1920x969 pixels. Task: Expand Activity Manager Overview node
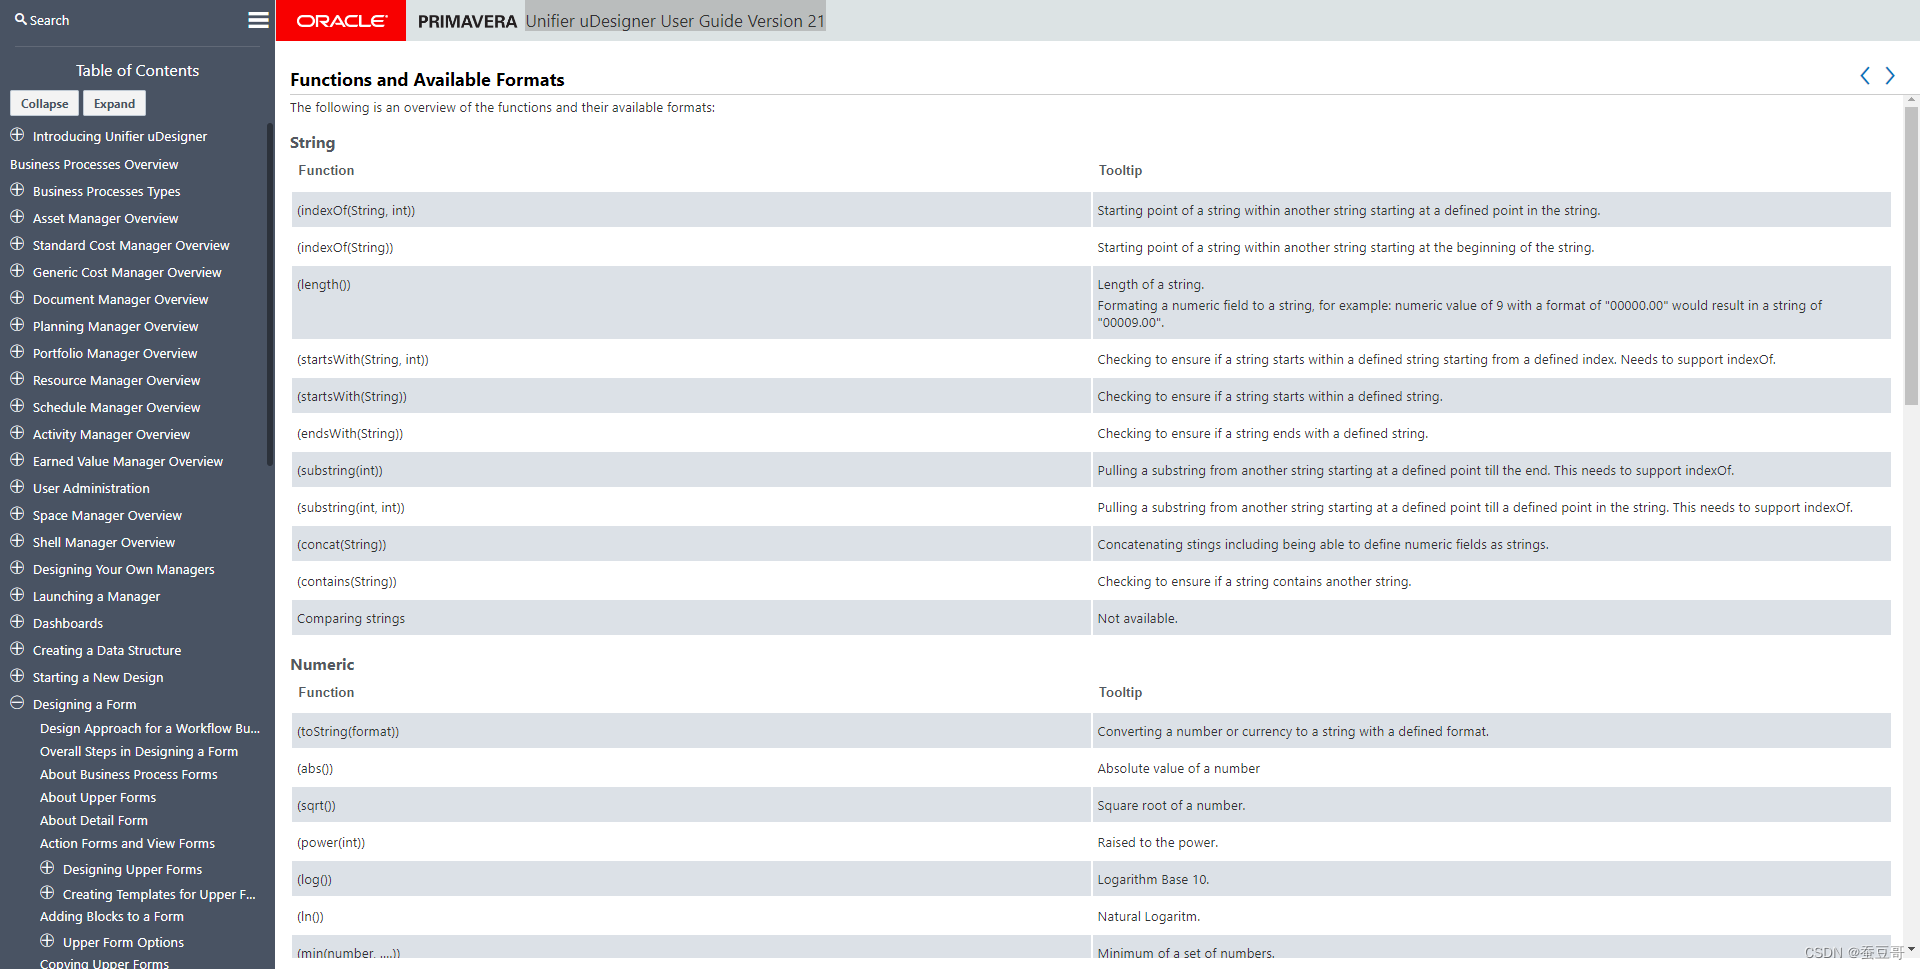17,433
